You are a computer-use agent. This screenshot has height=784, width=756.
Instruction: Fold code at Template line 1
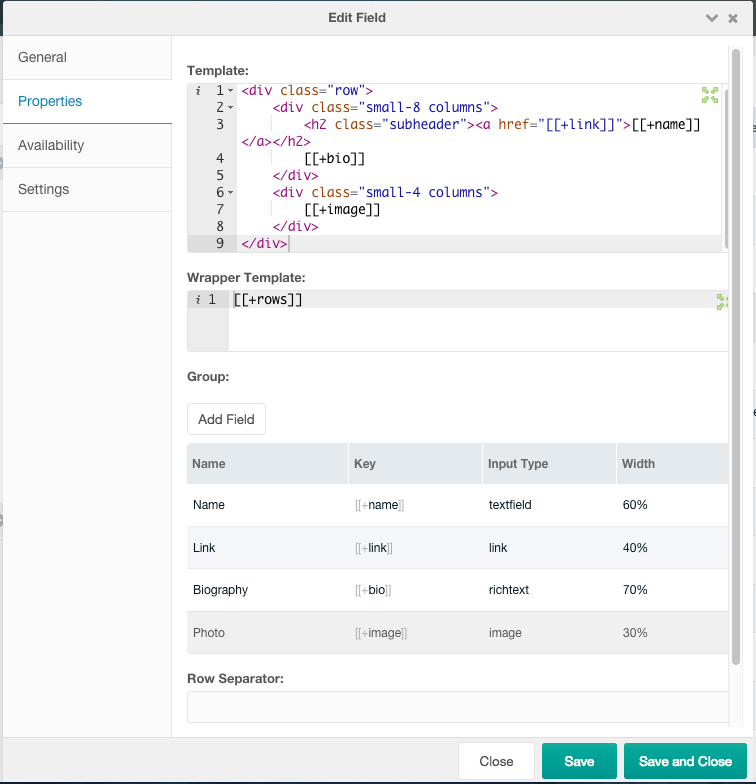(230, 91)
